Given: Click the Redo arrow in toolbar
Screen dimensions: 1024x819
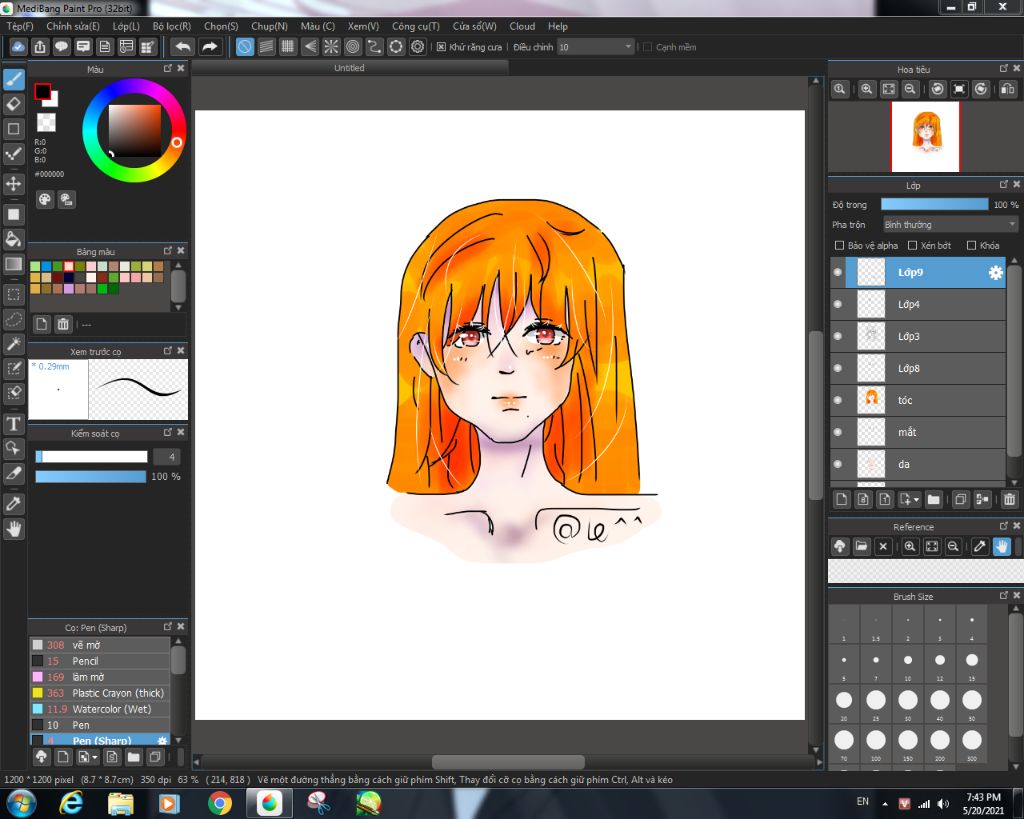Looking at the screenshot, I should click(209, 47).
